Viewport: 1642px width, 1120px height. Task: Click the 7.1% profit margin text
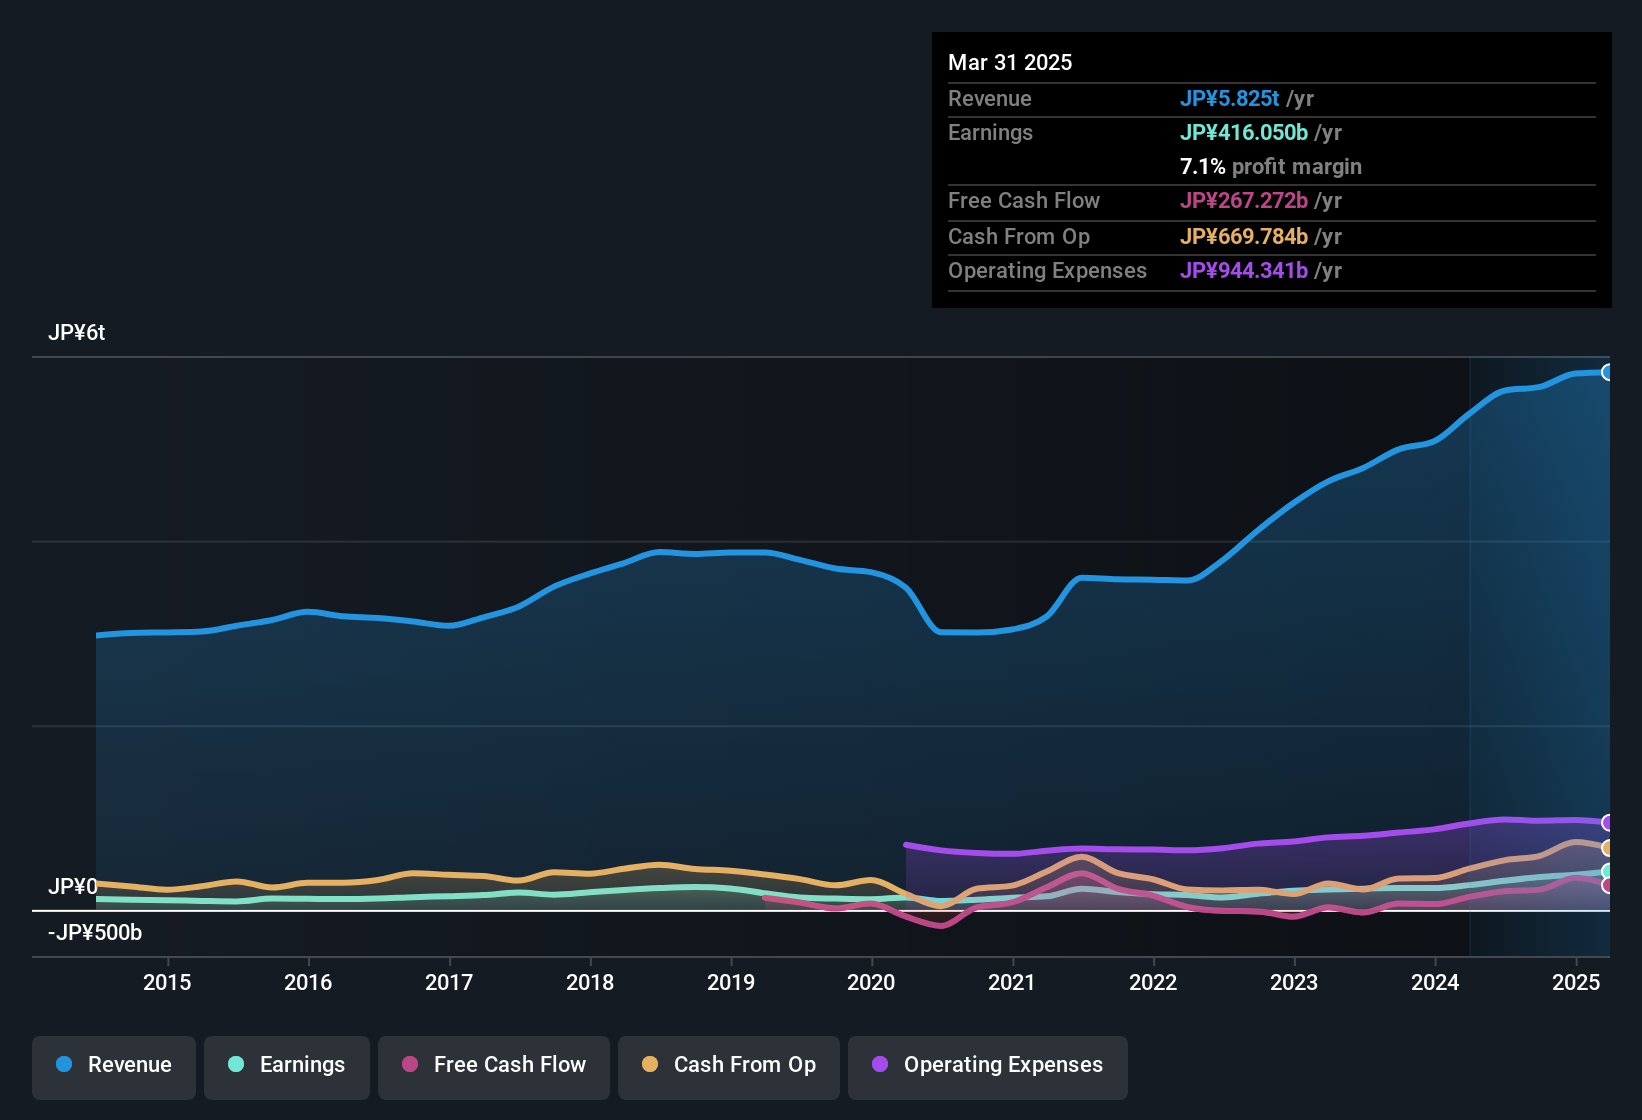click(x=1271, y=166)
